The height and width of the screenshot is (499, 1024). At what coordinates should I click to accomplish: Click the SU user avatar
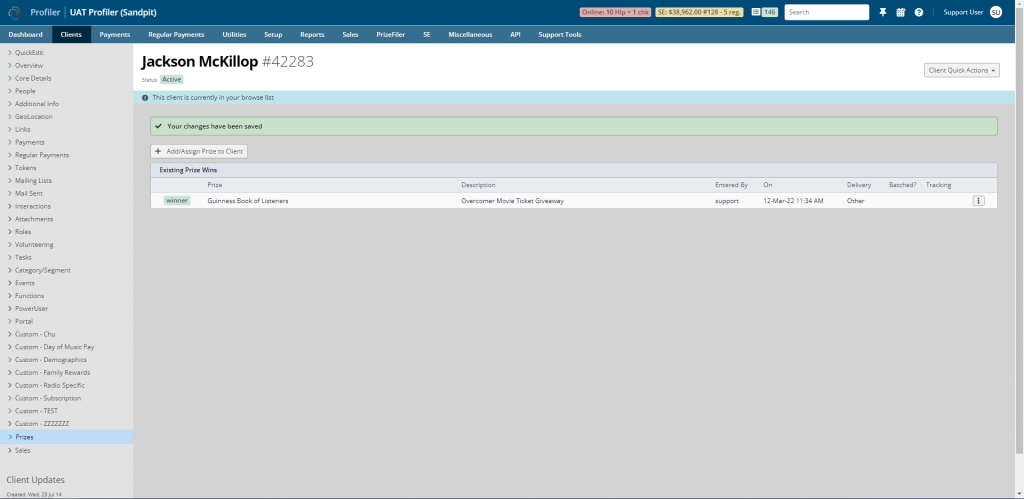coord(996,12)
